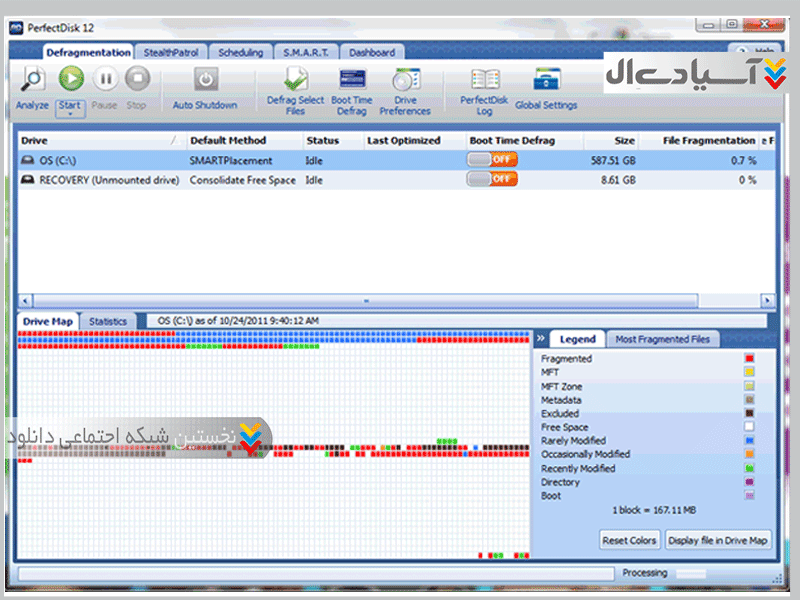Viewport: 800px width, 600px height.
Task: Toggle Boot Time Defrag for RECOVERY drive
Action: tap(491, 180)
